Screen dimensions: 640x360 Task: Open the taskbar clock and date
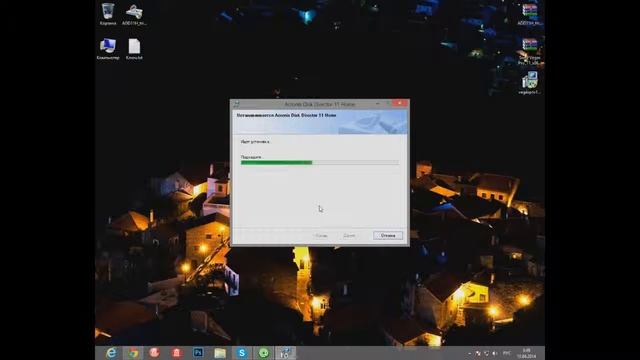click(527, 353)
